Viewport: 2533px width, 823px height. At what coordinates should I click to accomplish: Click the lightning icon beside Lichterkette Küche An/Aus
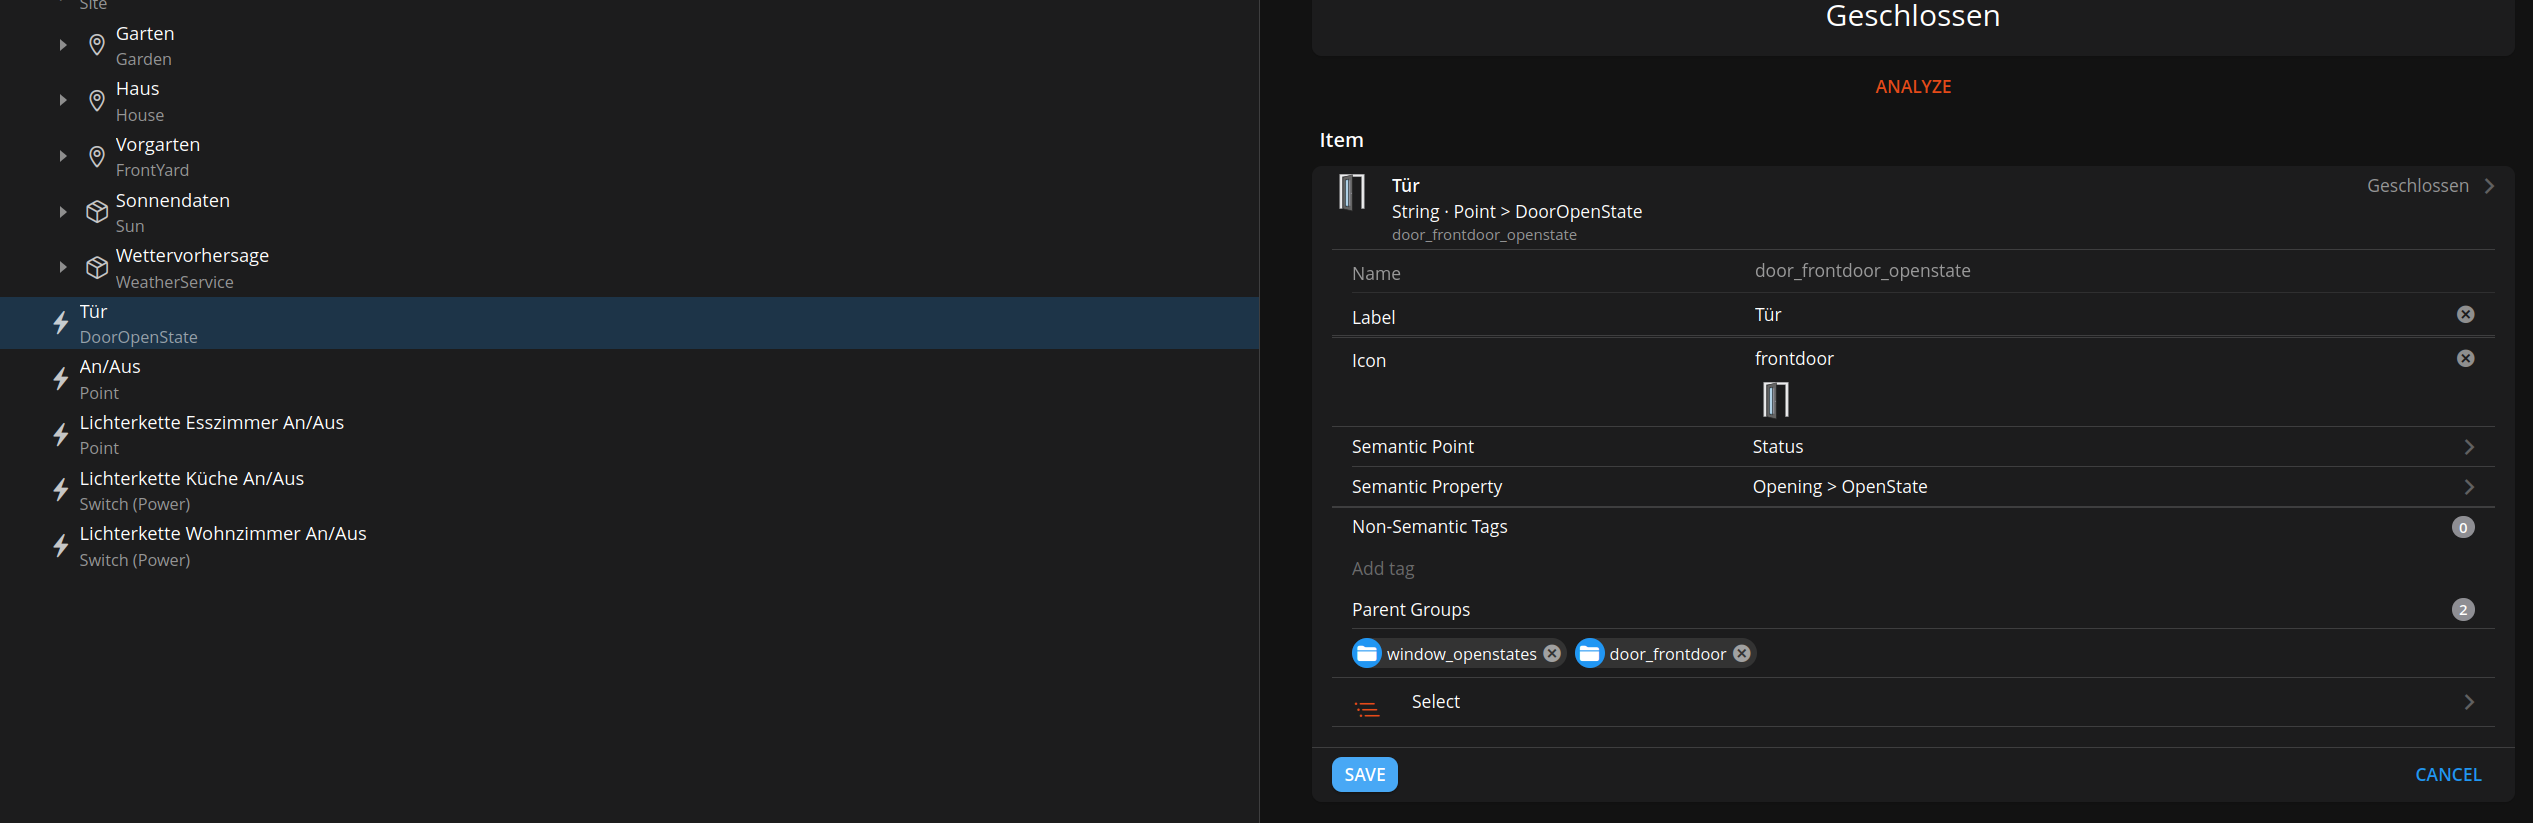click(x=61, y=490)
